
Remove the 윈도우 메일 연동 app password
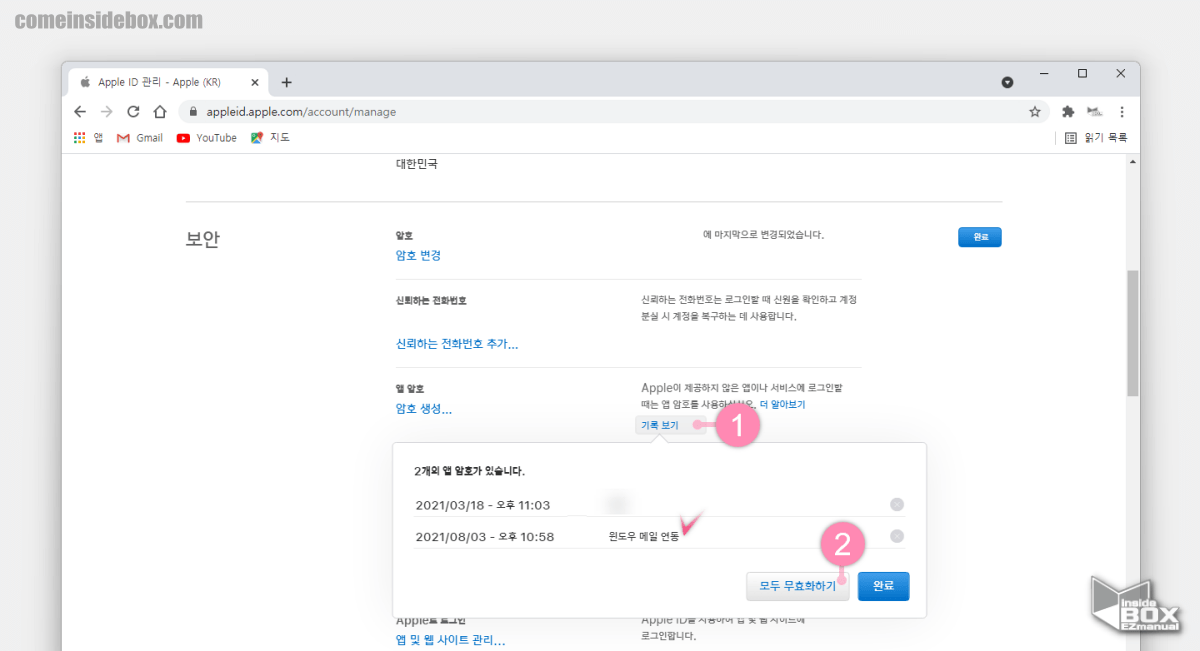[x=897, y=536]
